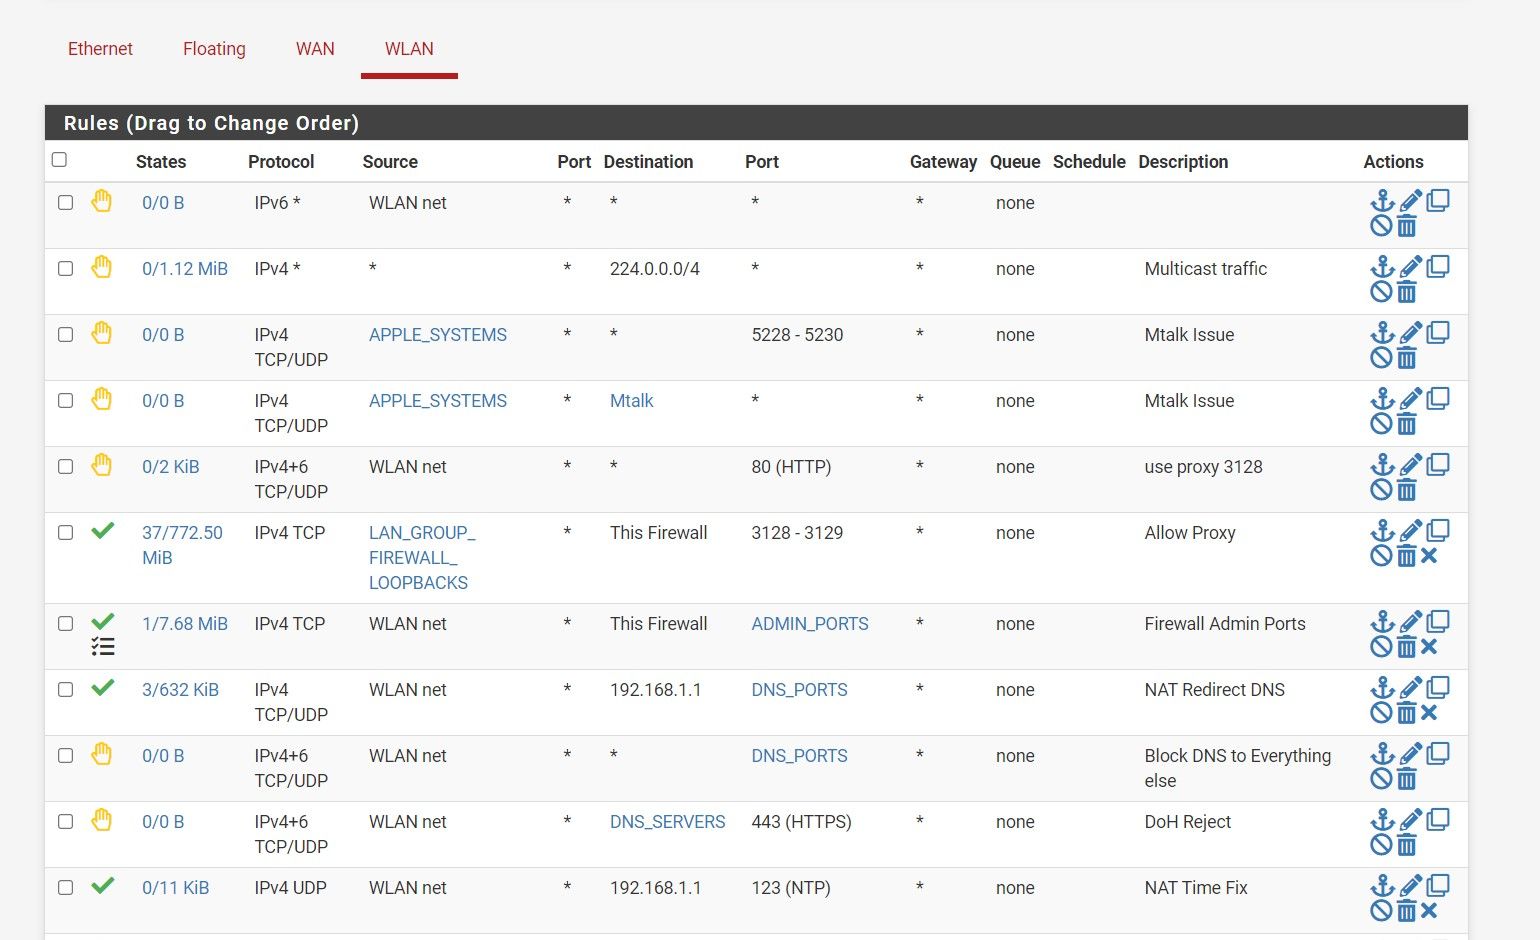Click the pencil icon for use proxy 3128 rule

click(1411, 465)
